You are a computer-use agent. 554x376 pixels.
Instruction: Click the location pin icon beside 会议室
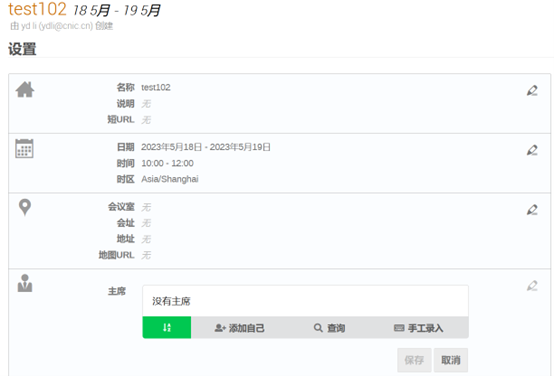coord(25,207)
